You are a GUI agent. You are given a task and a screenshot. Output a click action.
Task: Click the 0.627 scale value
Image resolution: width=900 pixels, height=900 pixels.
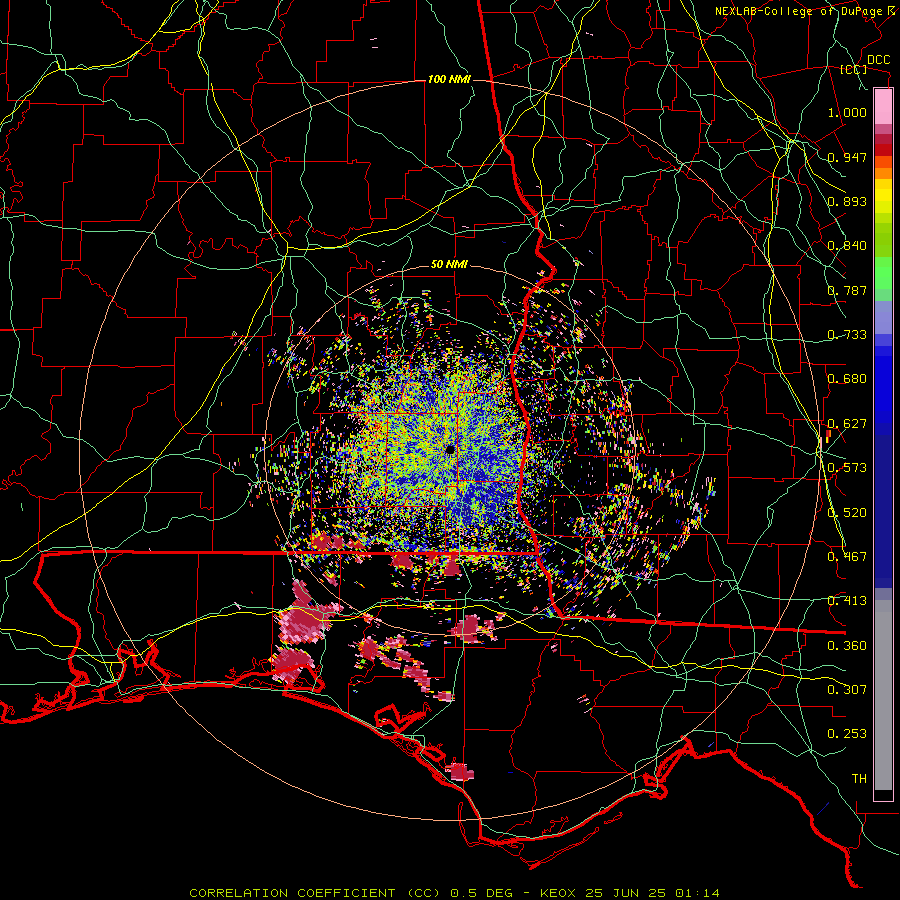pyautogui.click(x=847, y=424)
